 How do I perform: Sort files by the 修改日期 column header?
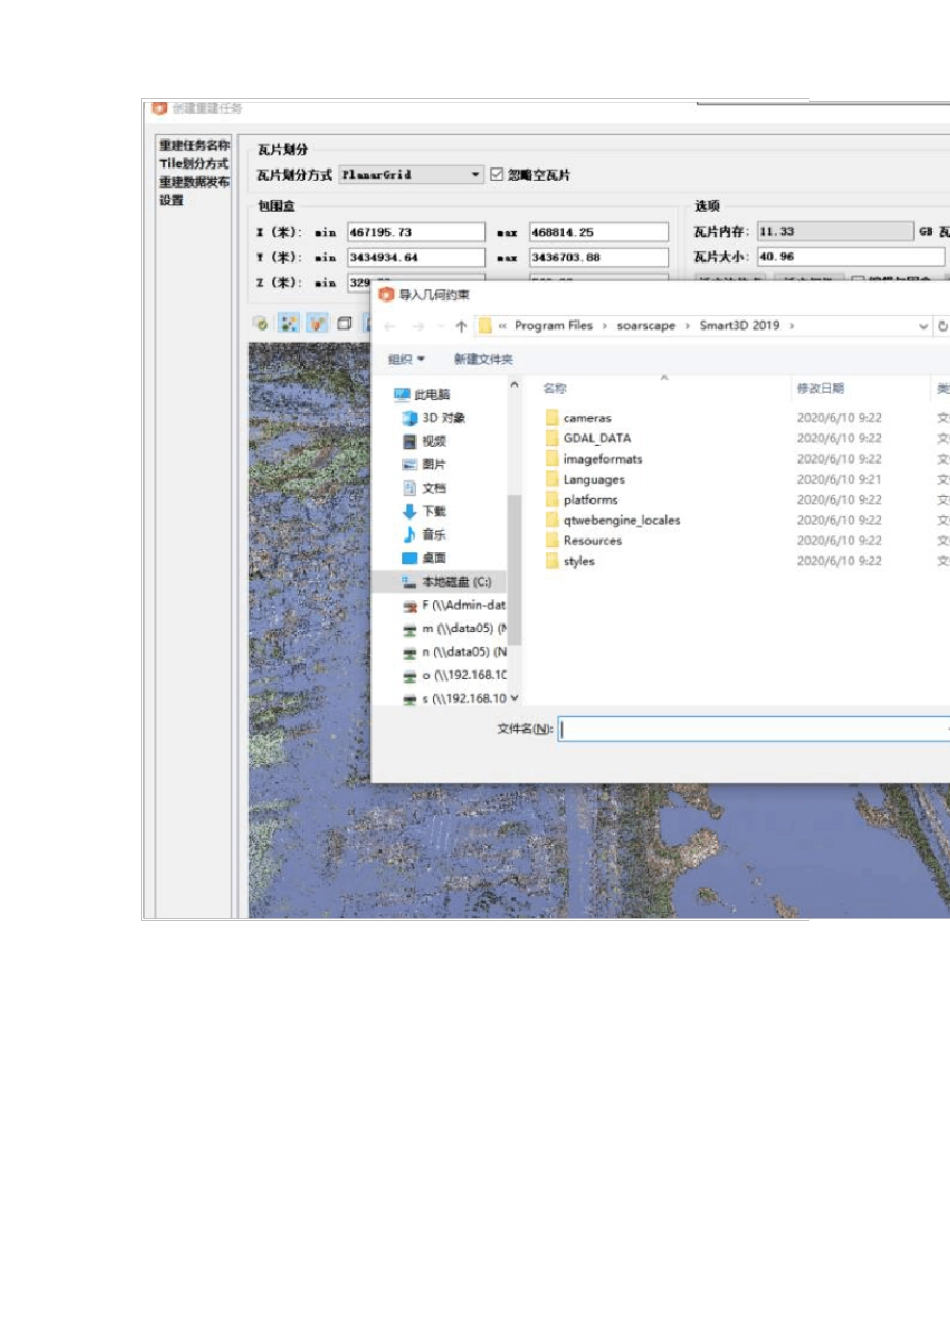point(820,388)
